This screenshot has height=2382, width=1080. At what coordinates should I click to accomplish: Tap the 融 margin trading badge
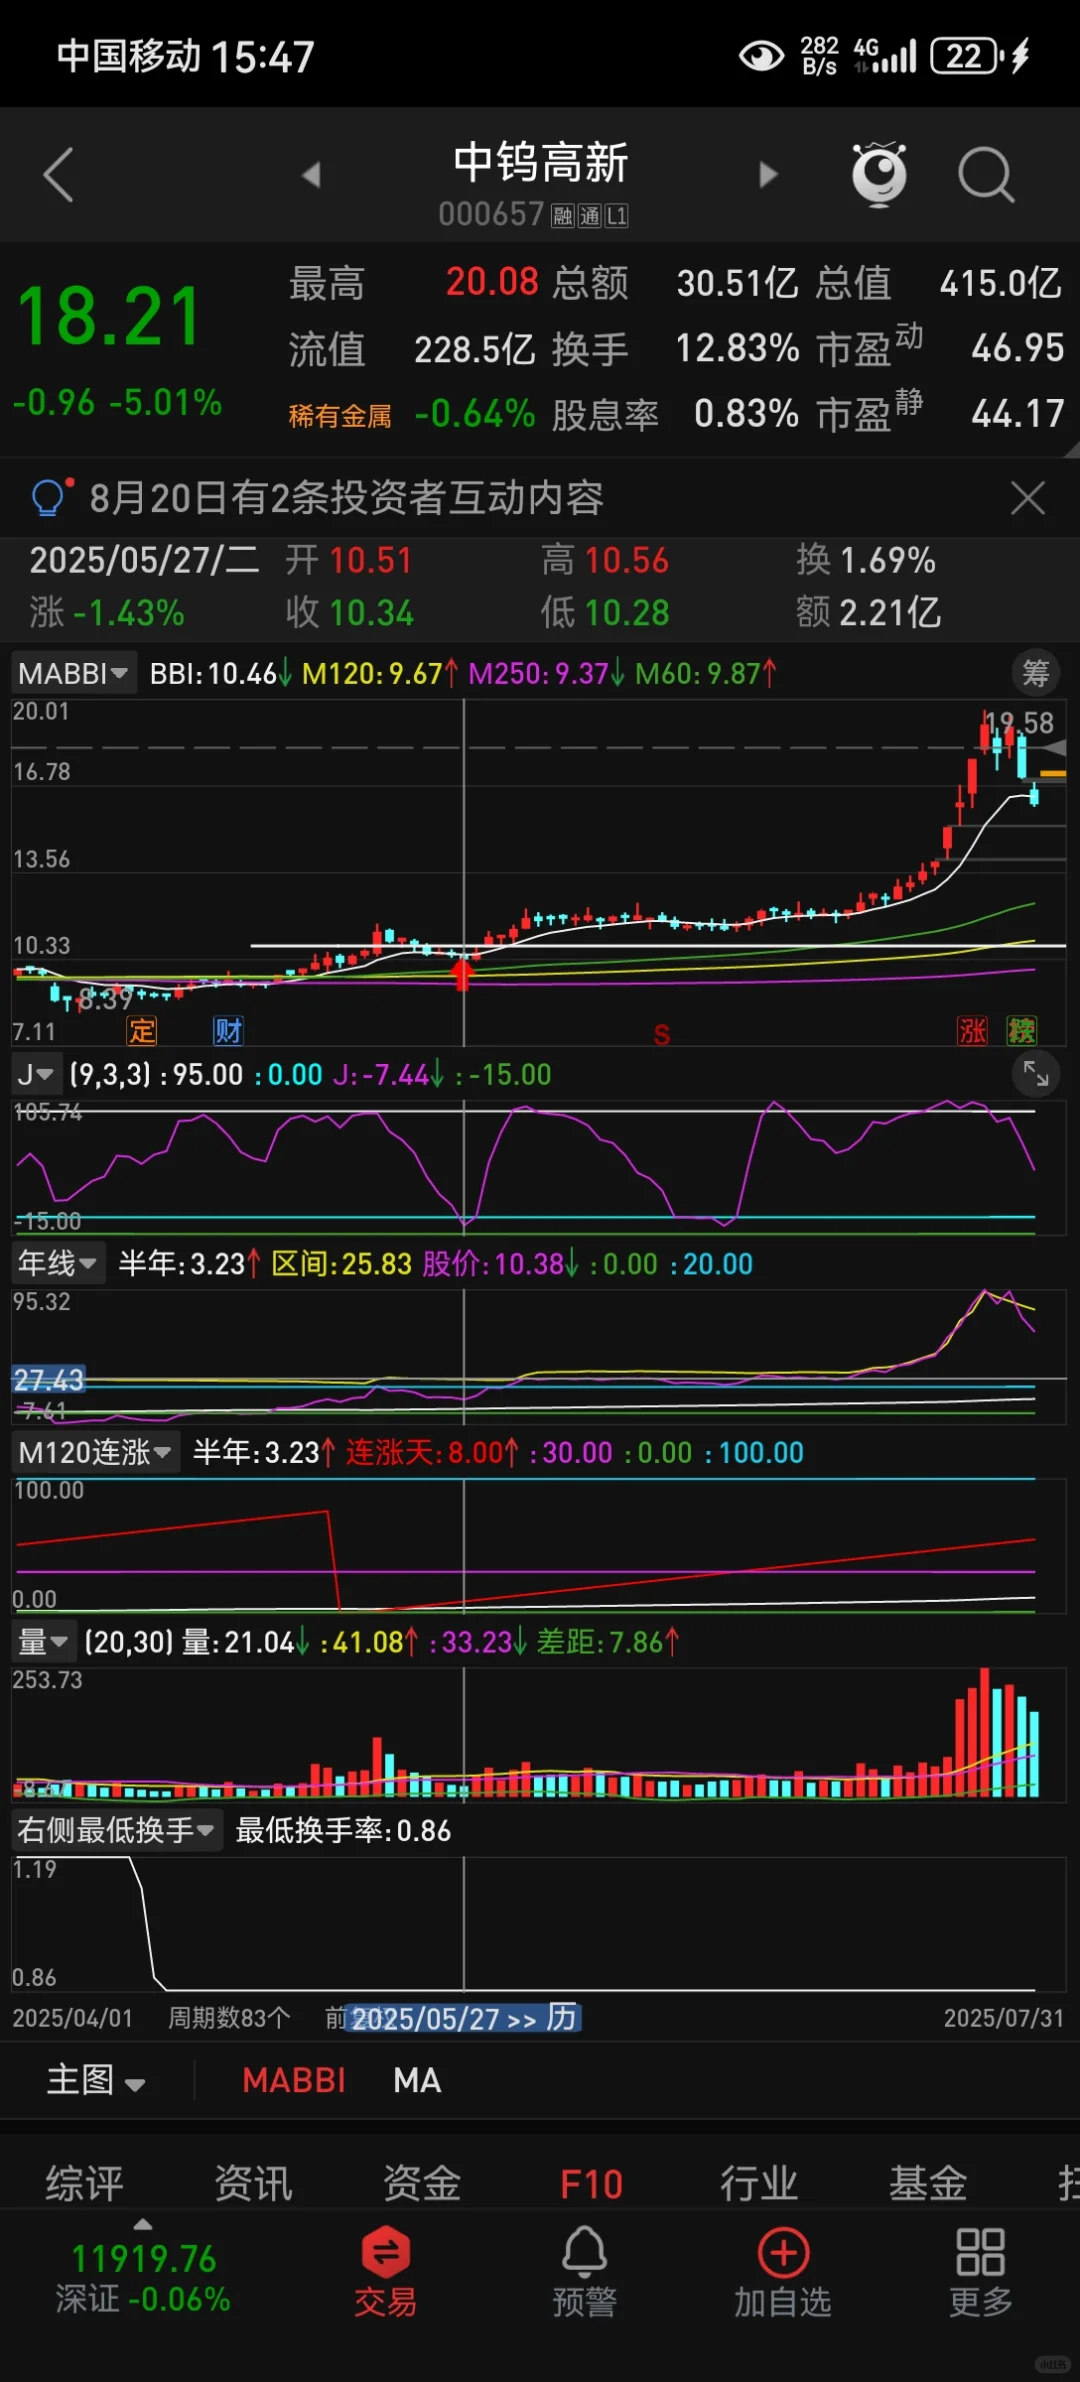[x=563, y=215]
